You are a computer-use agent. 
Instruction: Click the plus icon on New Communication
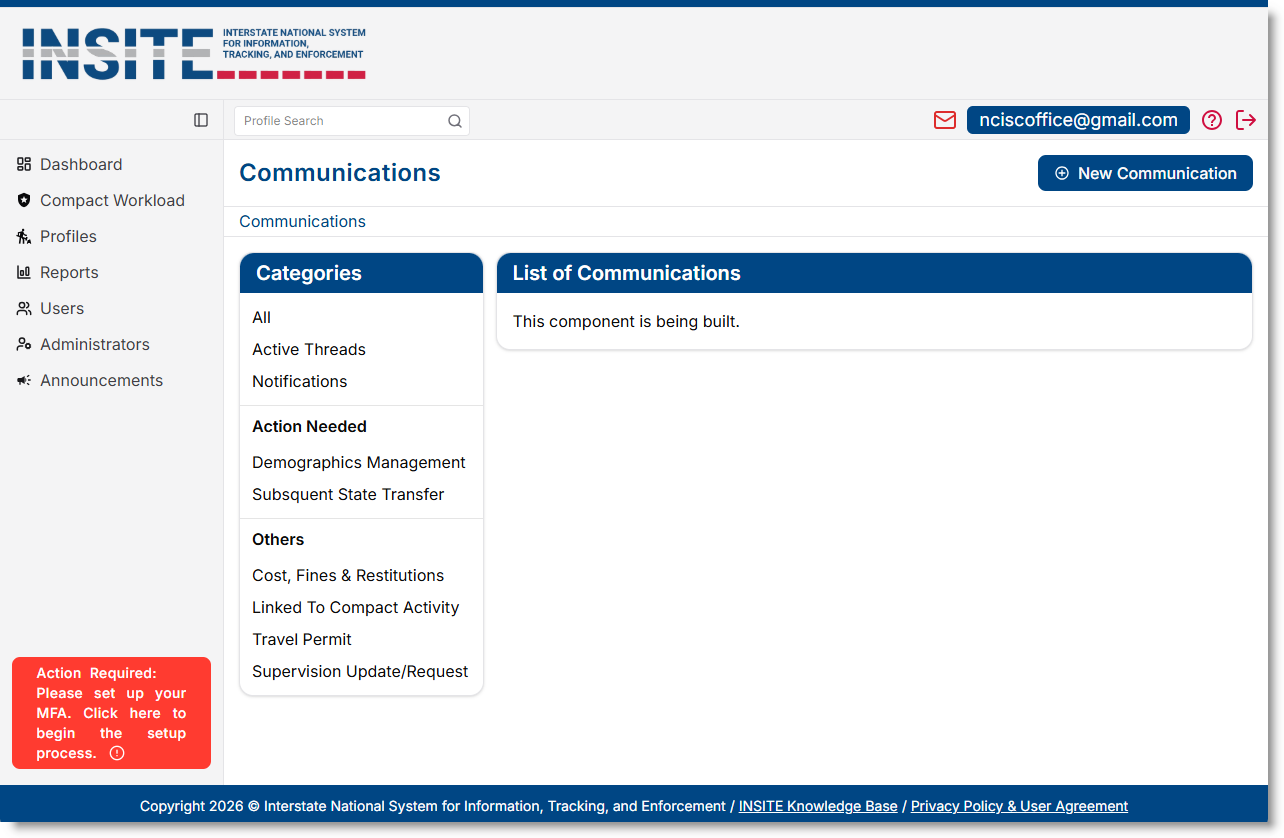click(x=1062, y=173)
